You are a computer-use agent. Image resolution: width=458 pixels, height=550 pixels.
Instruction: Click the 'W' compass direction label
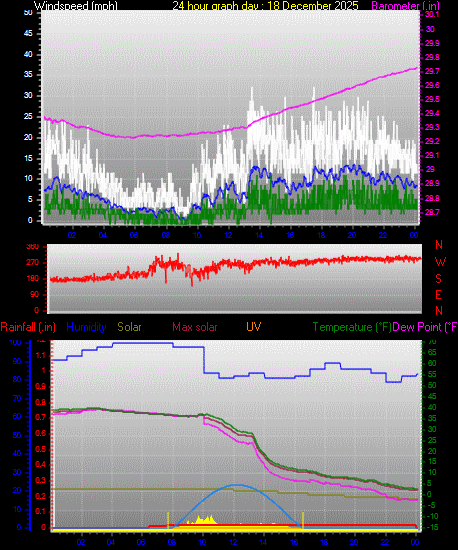pos(440,262)
